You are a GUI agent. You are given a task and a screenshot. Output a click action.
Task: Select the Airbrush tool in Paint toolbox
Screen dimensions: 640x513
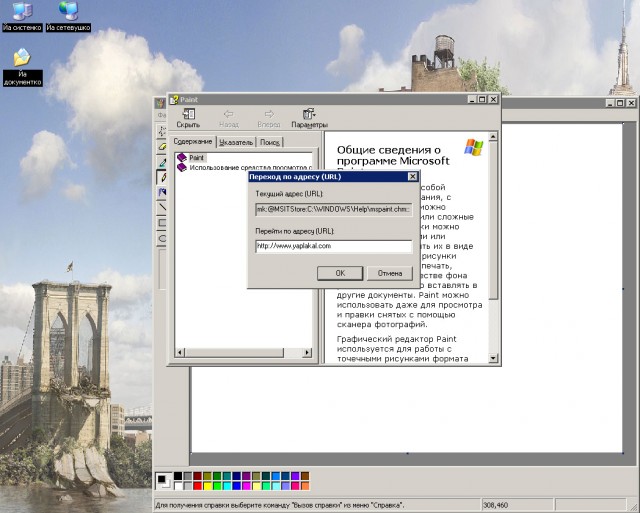162,192
